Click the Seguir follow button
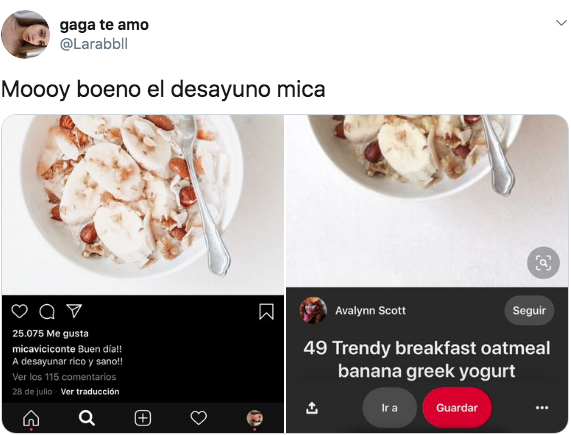This screenshot has height=435, width=571. [529, 311]
